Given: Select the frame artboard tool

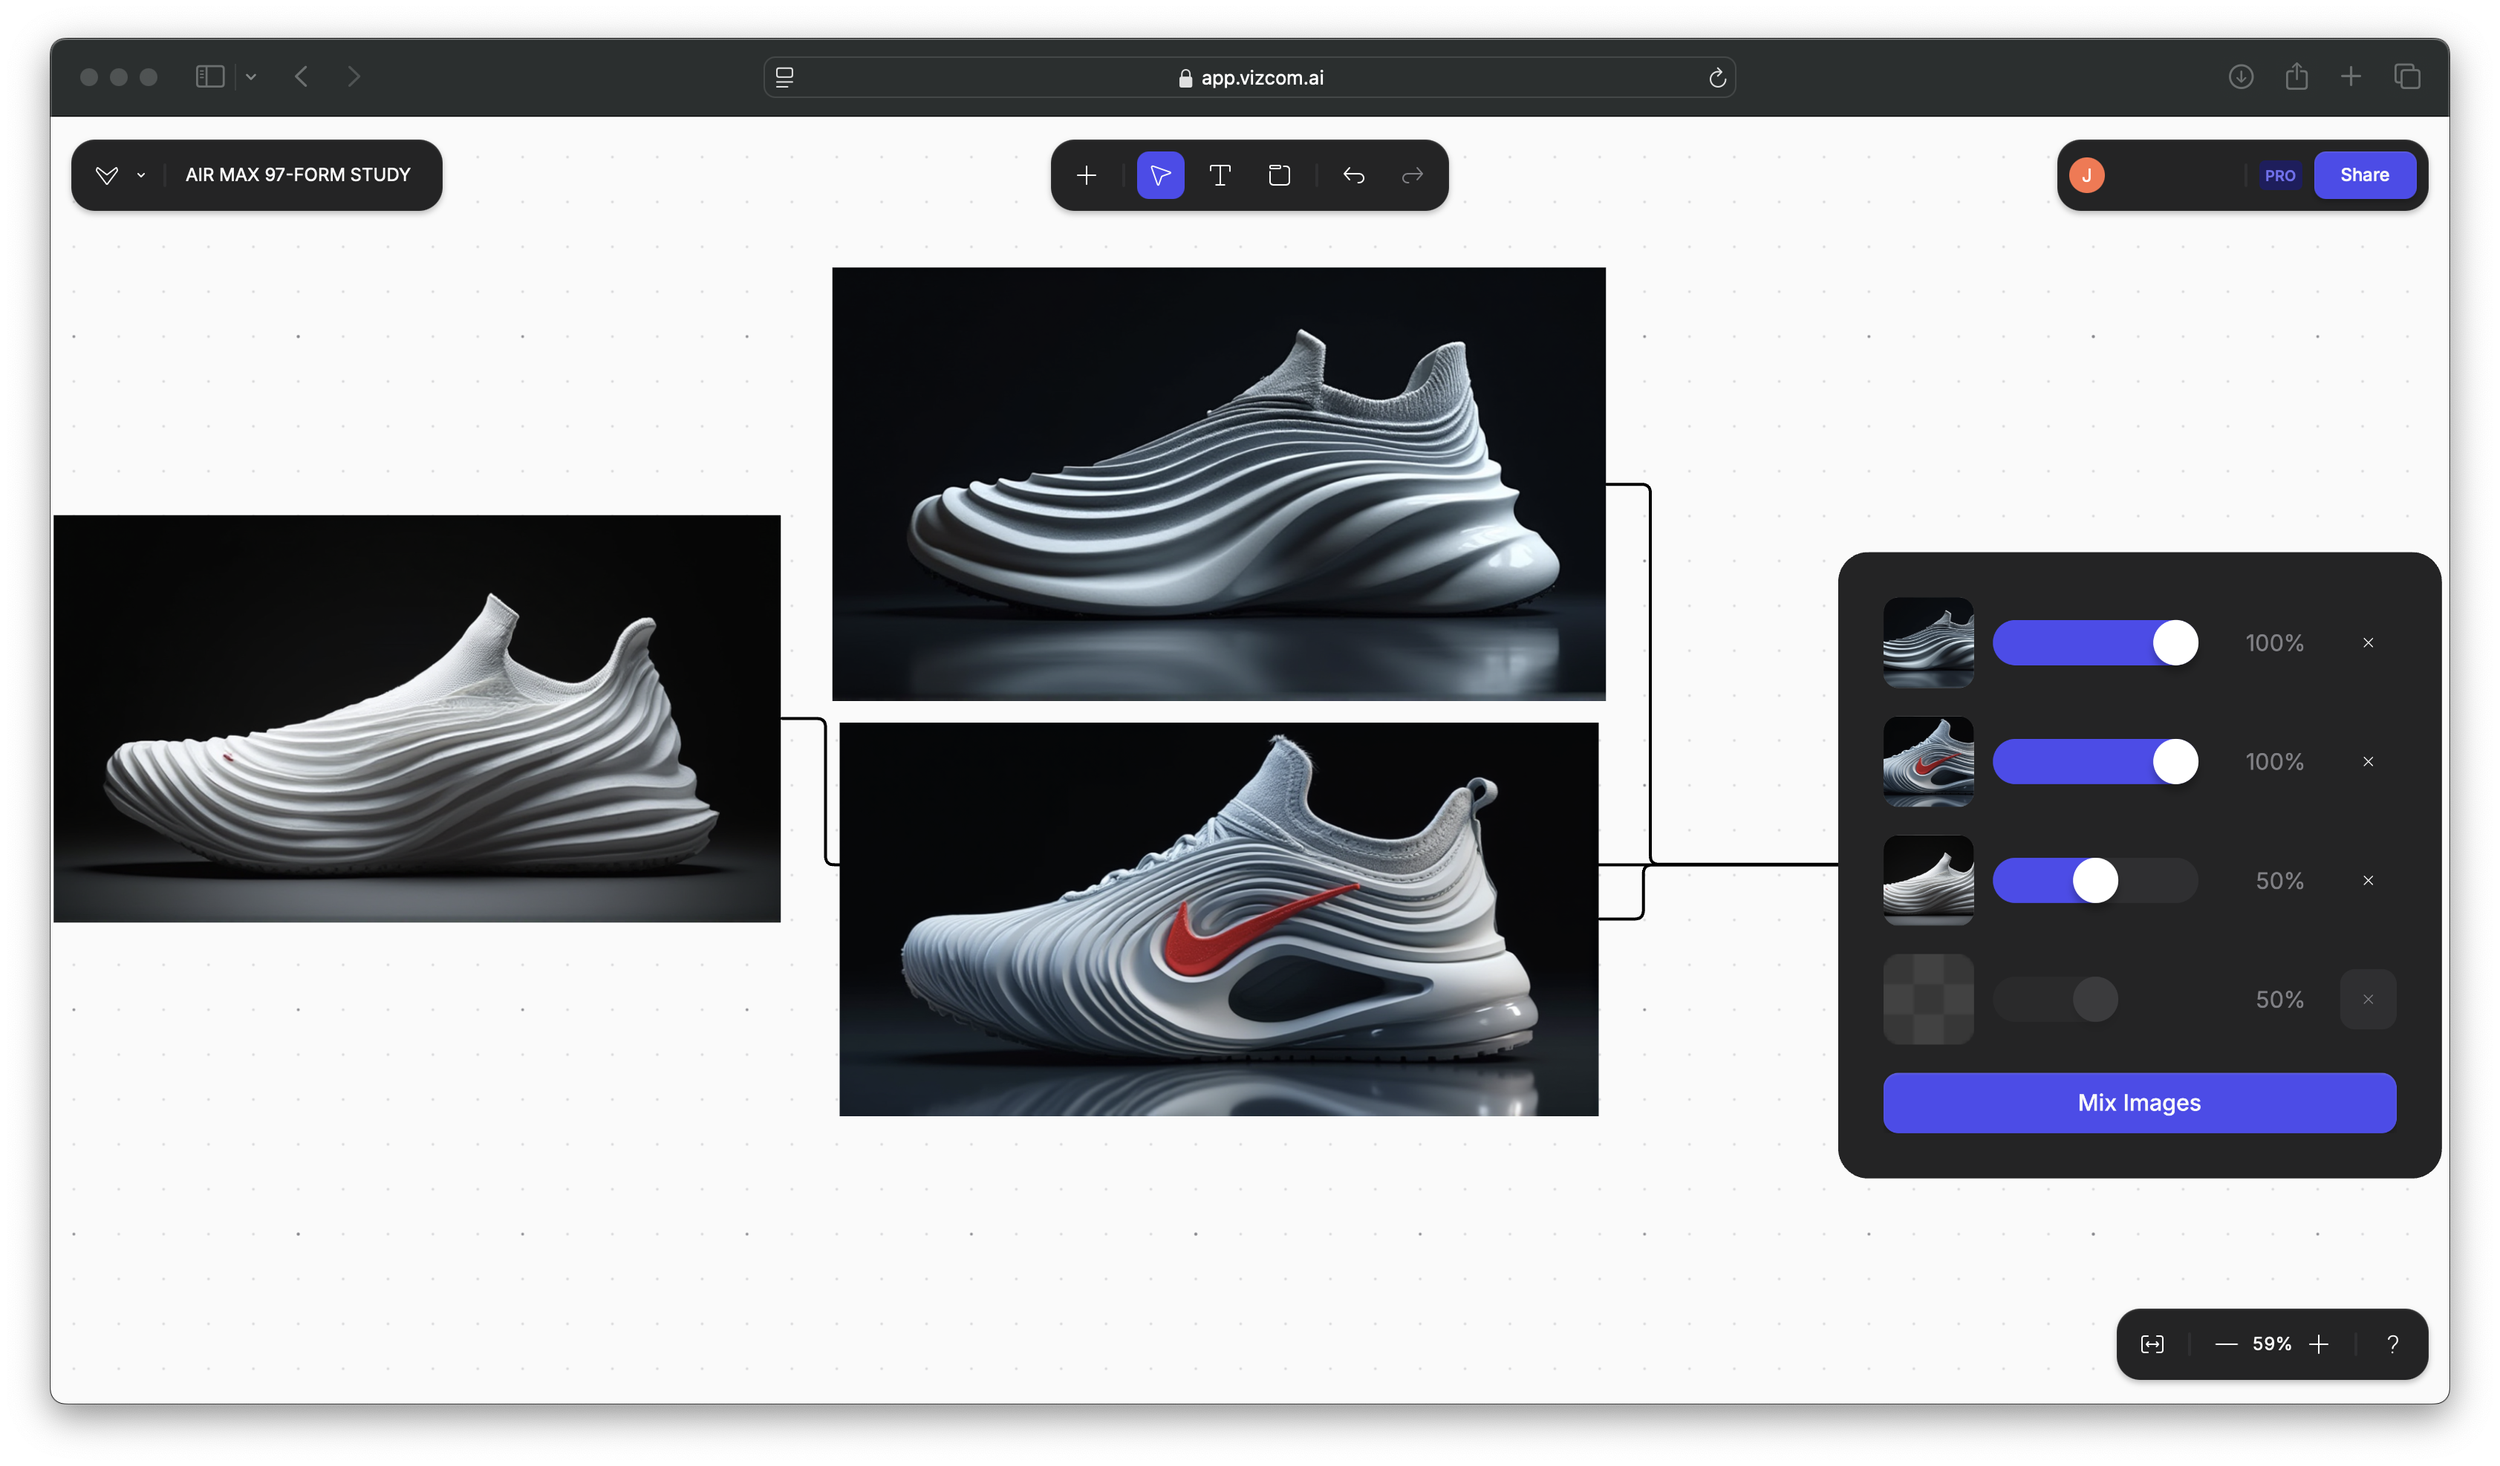Looking at the screenshot, I should tap(1279, 176).
